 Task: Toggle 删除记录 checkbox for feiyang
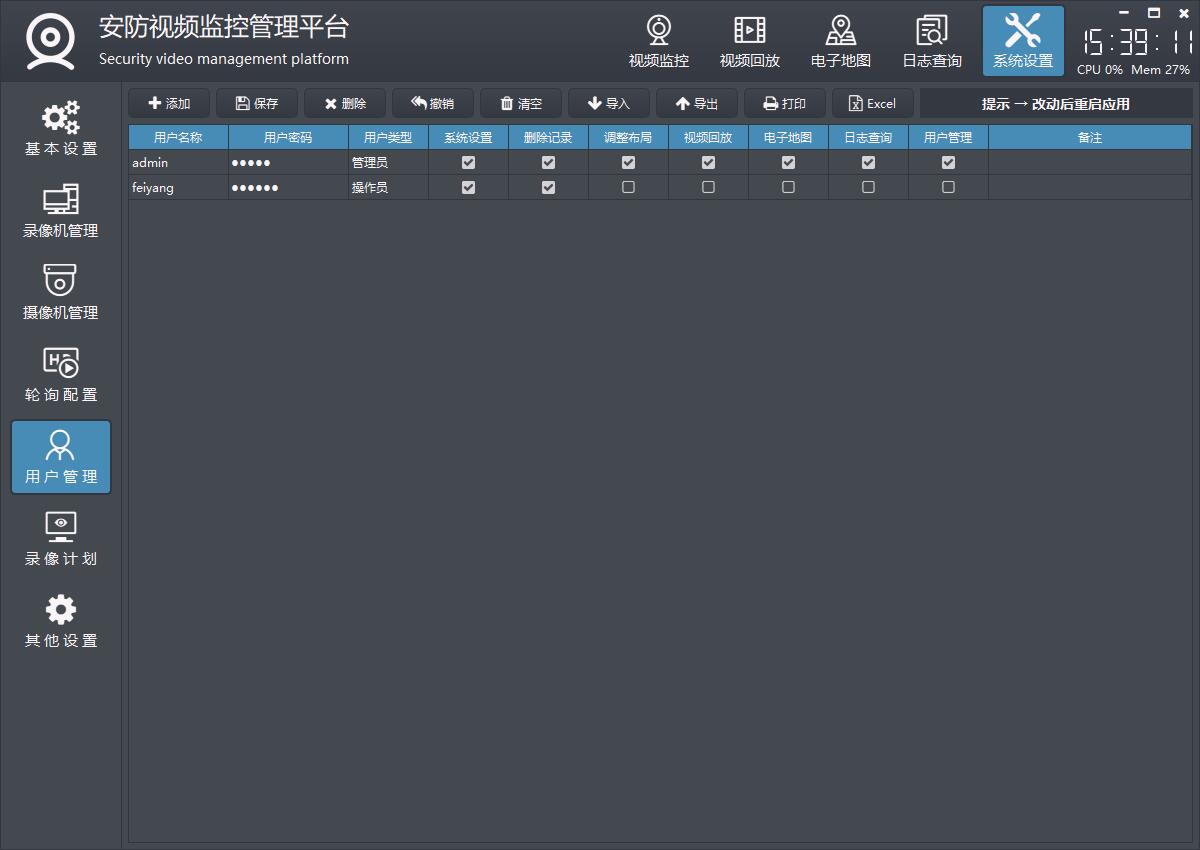tap(548, 187)
